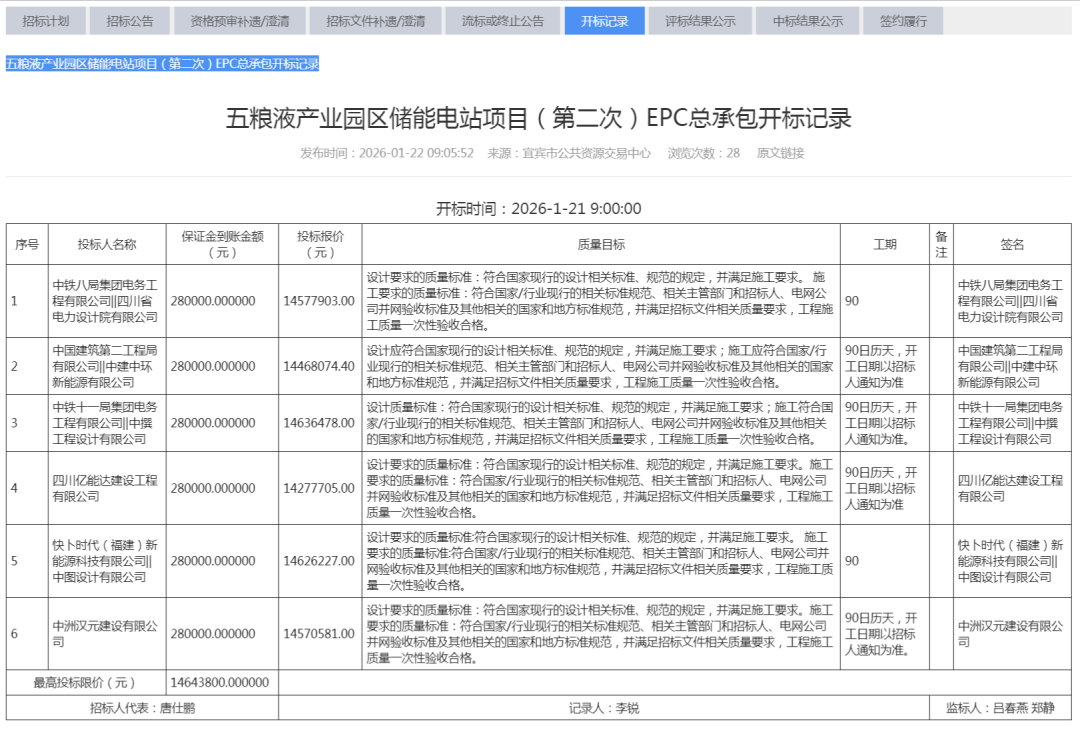Switch to the 招标公告 tab
The image size is (1080, 730).
(x=130, y=21)
